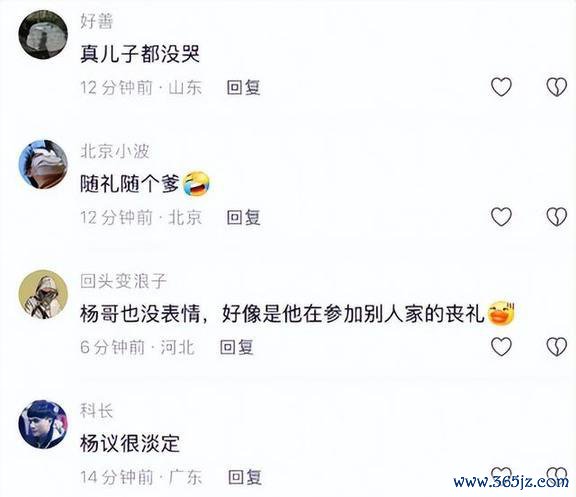Reply to 回头变浪子's comment from 河北
The height and width of the screenshot is (497, 576).
point(237,347)
